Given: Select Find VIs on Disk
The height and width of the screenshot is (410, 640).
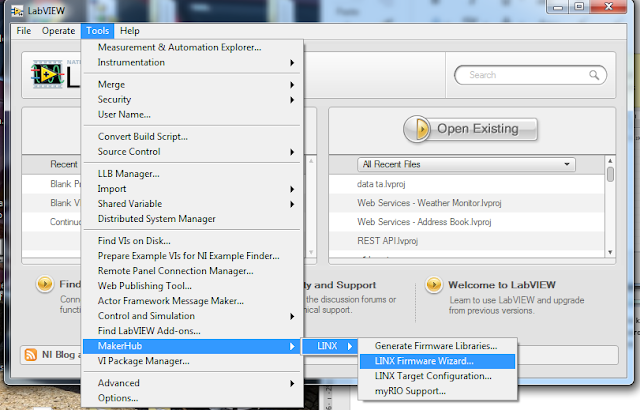Looking at the screenshot, I should [192, 241].
